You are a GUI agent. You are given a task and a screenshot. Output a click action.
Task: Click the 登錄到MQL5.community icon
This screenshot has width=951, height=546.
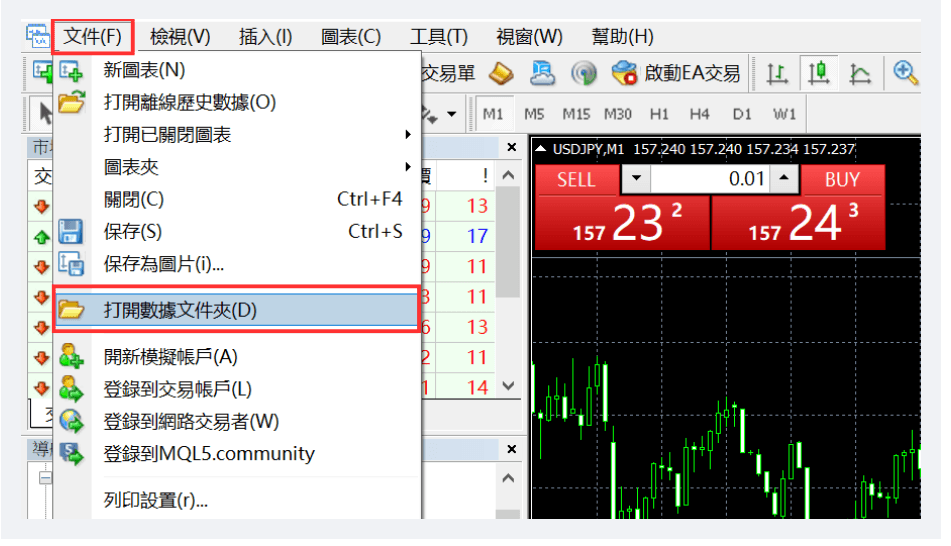[x=72, y=454]
